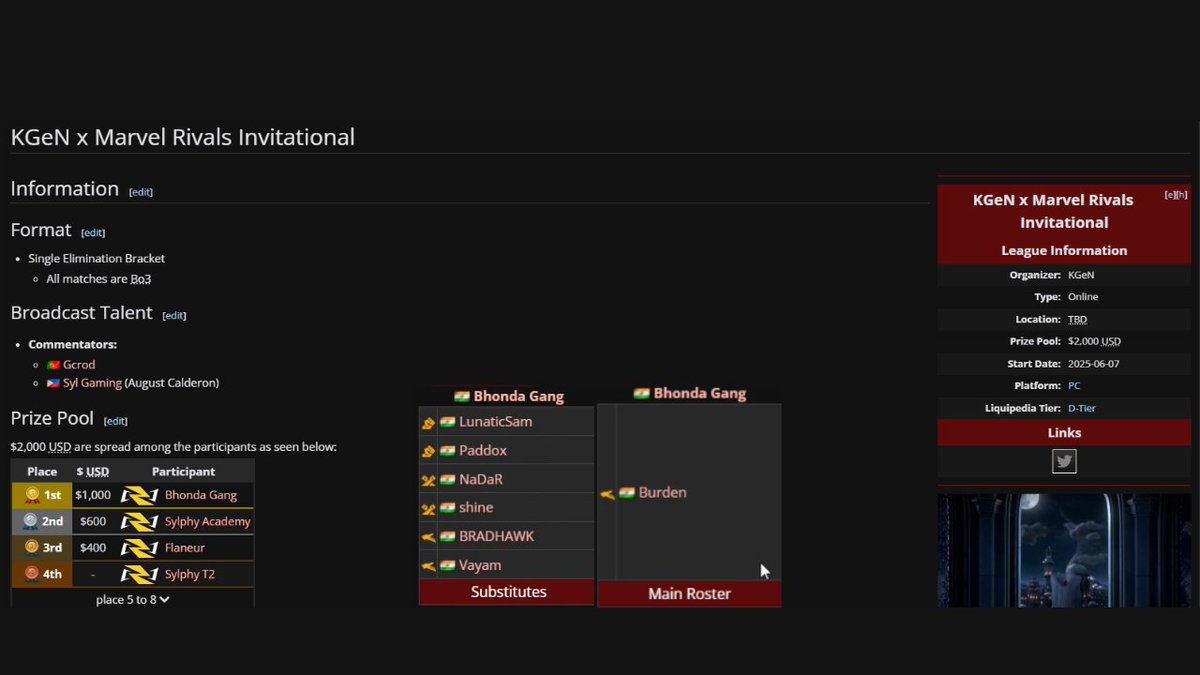Click the role icon beside BRADHAWK
Viewport: 1200px width, 675px height.
point(428,537)
